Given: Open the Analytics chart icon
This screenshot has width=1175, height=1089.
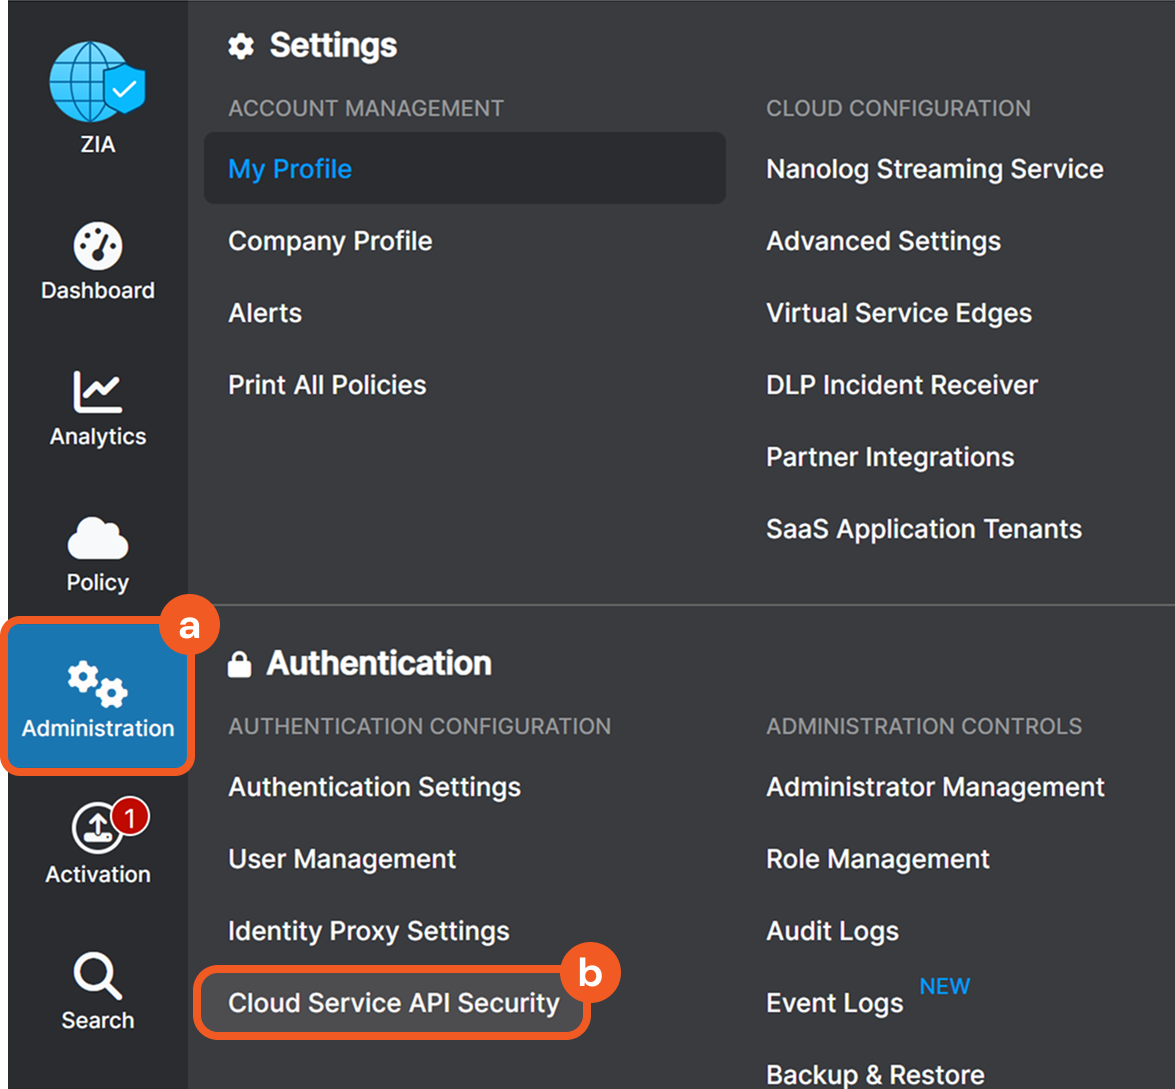Looking at the screenshot, I should point(98,391).
